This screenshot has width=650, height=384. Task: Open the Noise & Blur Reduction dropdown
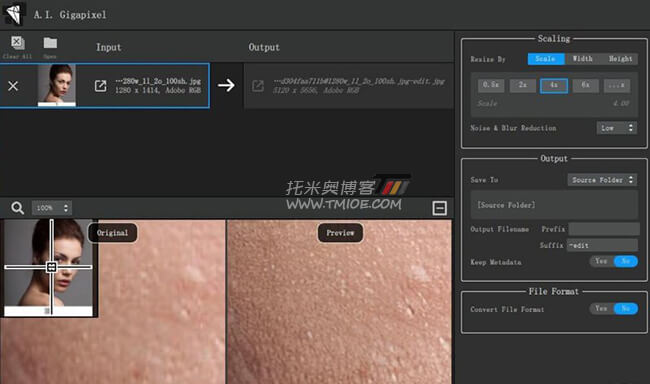(x=616, y=128)
